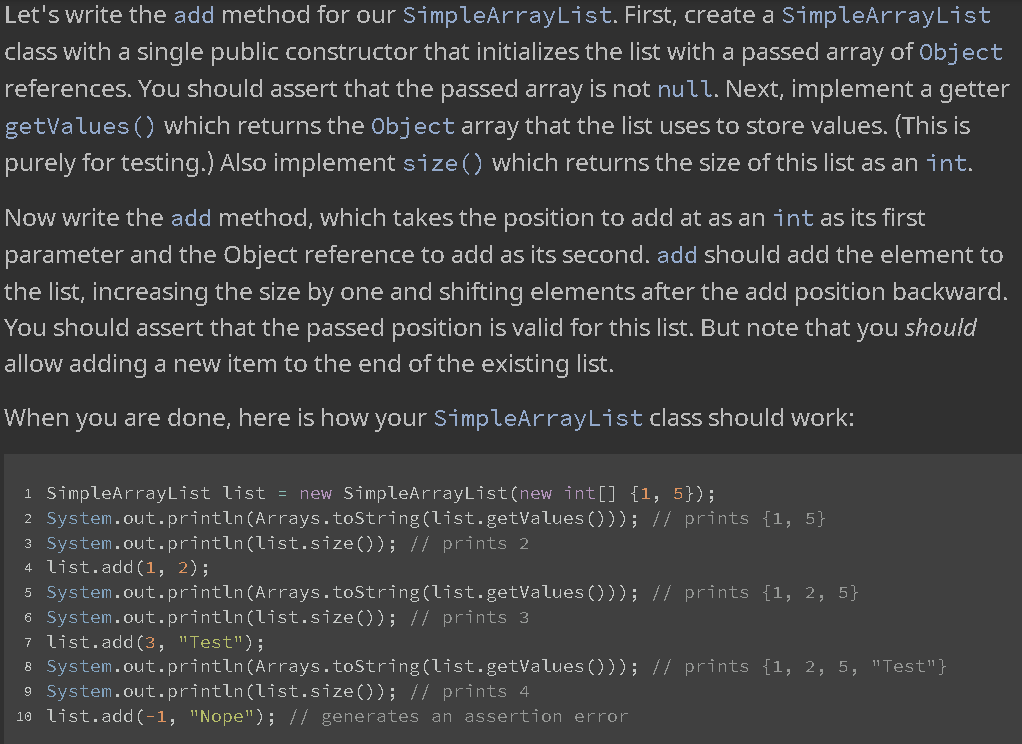The image size is (1022, 744).
Task: Click the -1 argument on line 10
Action: (155, 716)
